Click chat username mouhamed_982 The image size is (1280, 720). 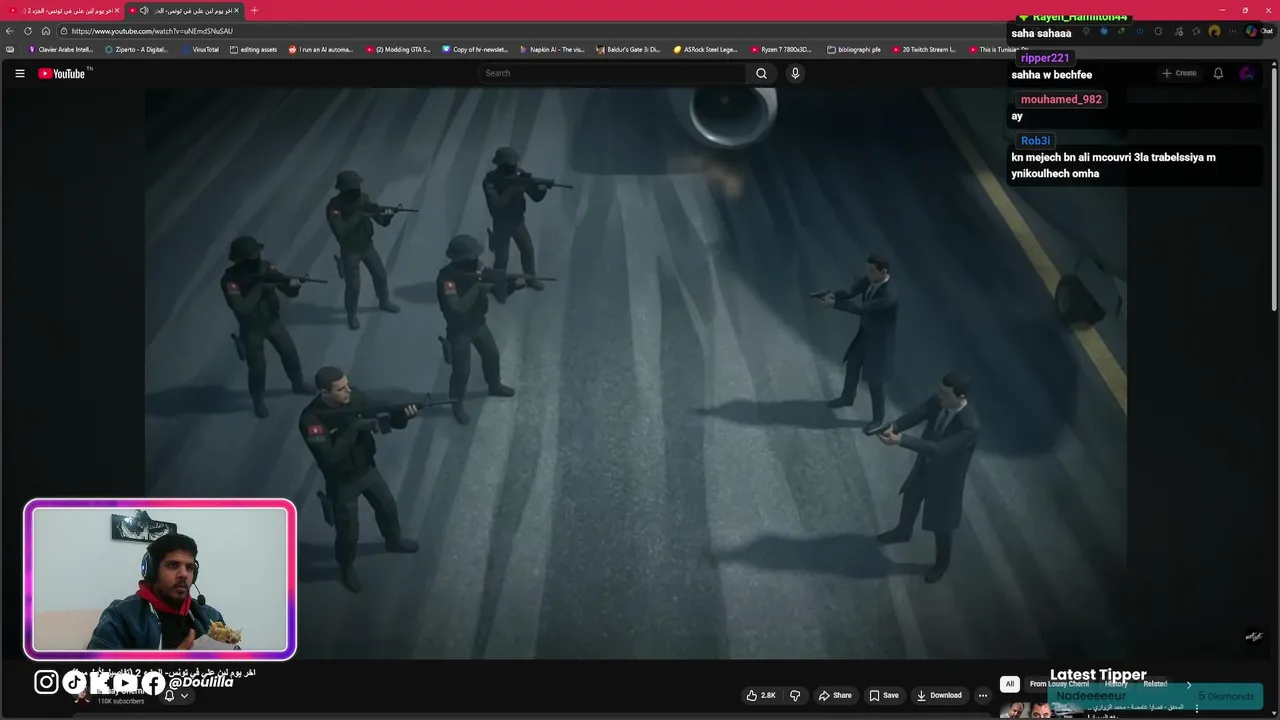(1061, 99)
